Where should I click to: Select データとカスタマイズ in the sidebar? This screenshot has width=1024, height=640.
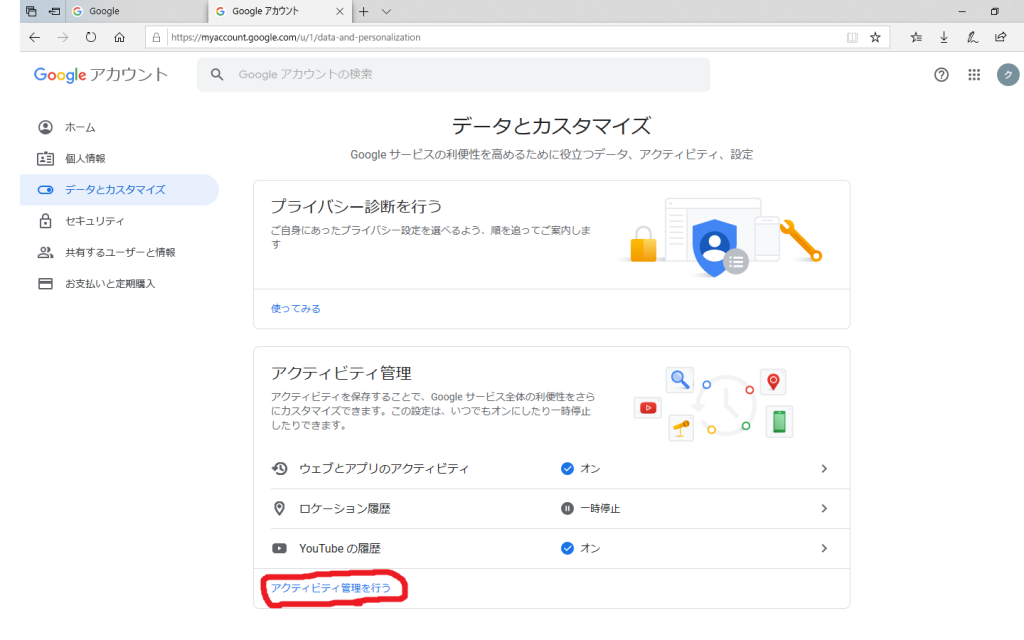[x=120, y=190]
